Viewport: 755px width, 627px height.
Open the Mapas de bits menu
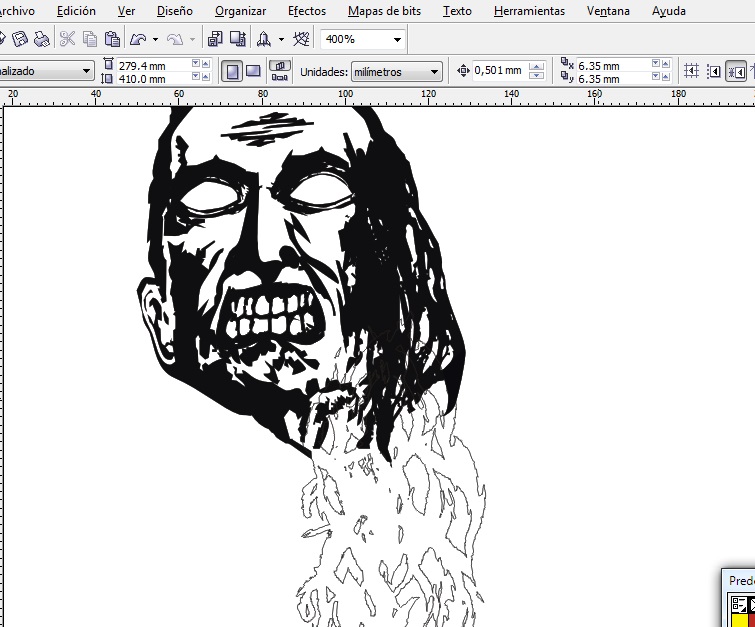point(384,11)
